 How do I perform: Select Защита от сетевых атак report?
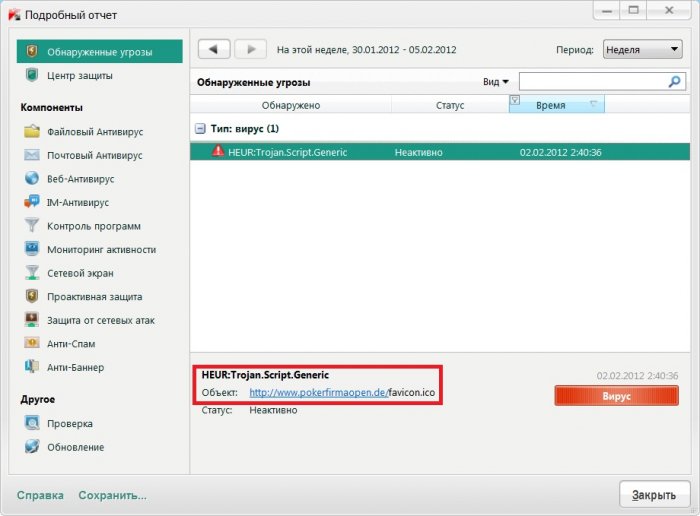101,320
